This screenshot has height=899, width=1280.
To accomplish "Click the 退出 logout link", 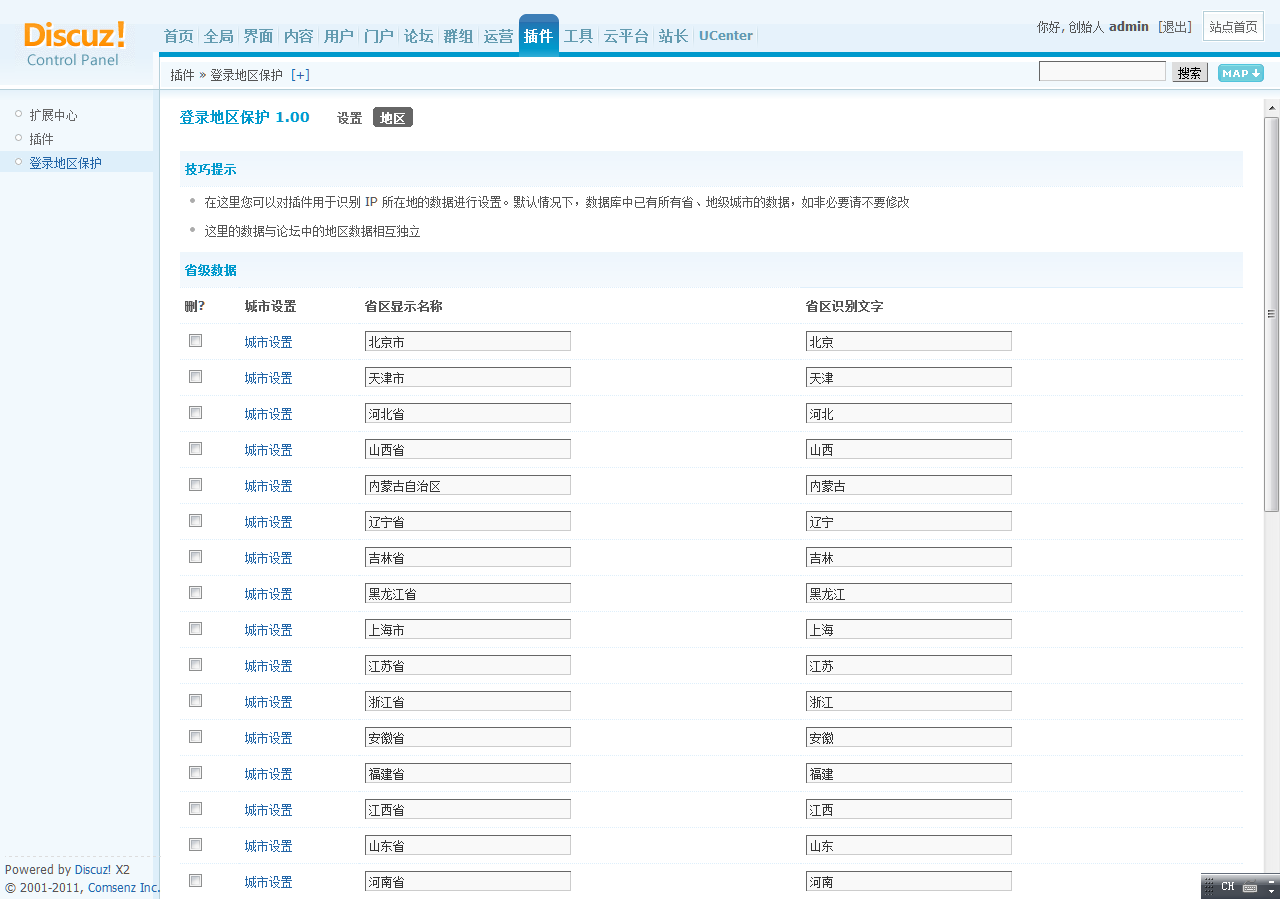I will pos(1175,27).
